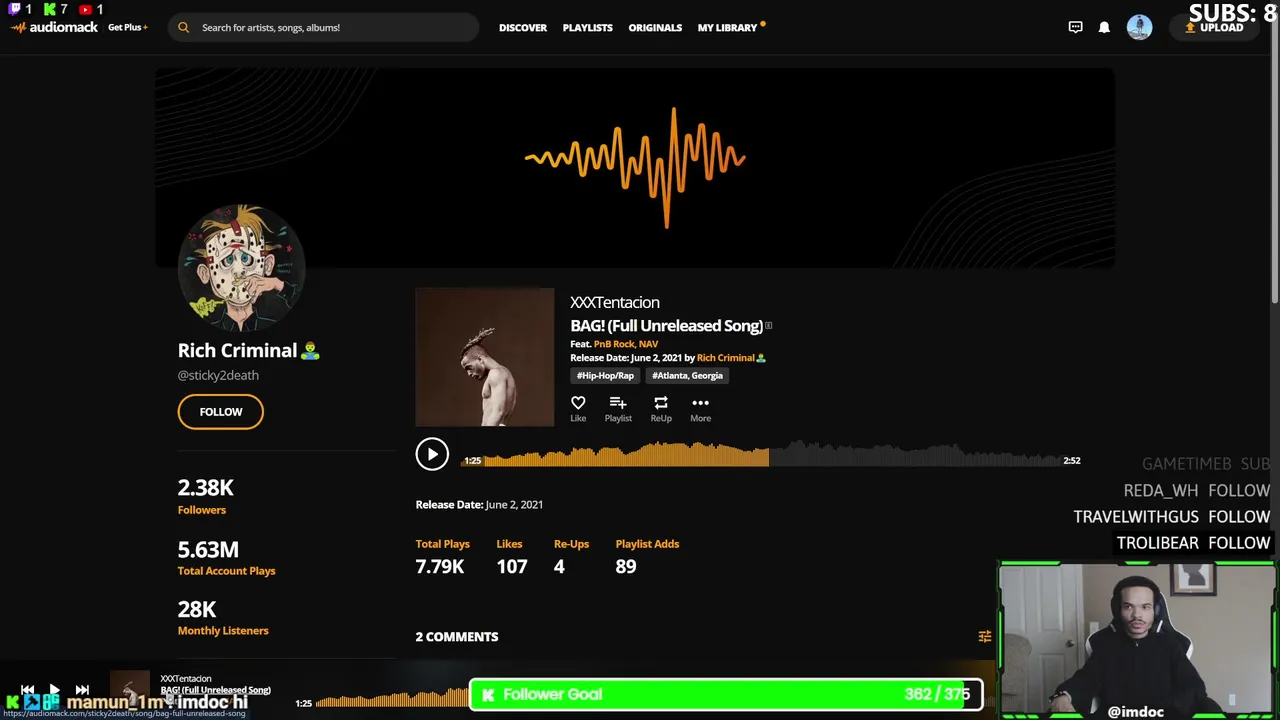The height and width of the screenshot is (720, 1280).
Task: Open the Discover menu
Action: pyautogui.click(x=523, y=28)
